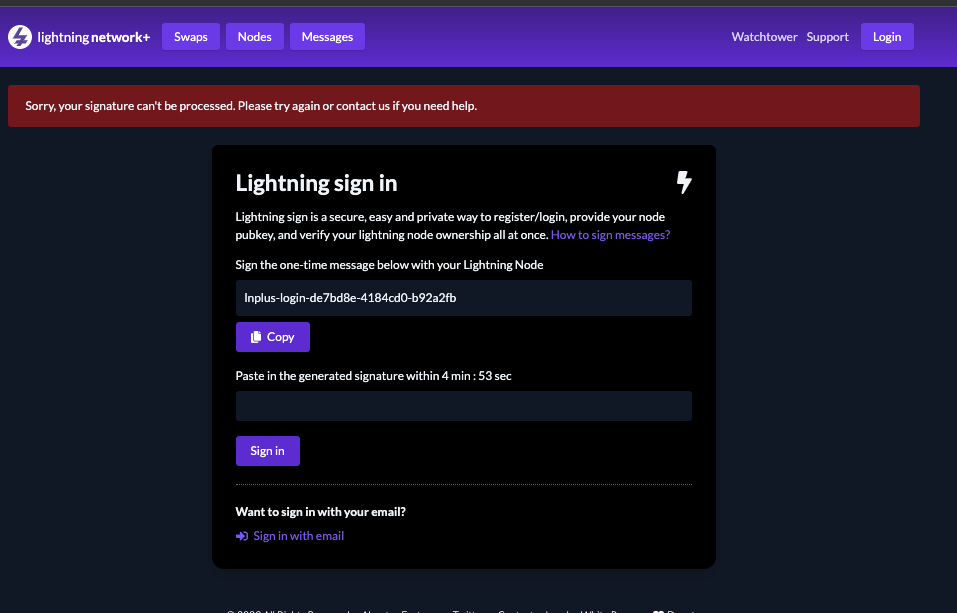Screen dimensions: 957x613
Task: Click the heart Donate icon in footer
Action: click(658, 611)
